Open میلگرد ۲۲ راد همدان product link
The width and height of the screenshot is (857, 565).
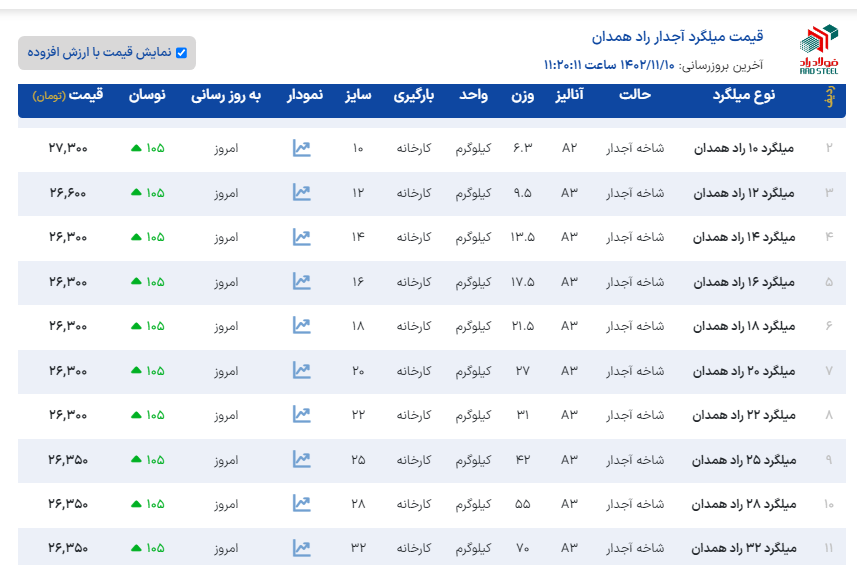click(744, 415)
